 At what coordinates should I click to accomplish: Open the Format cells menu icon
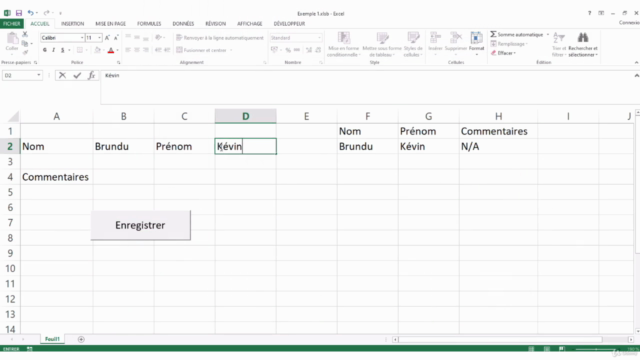(x=476, y=44)
